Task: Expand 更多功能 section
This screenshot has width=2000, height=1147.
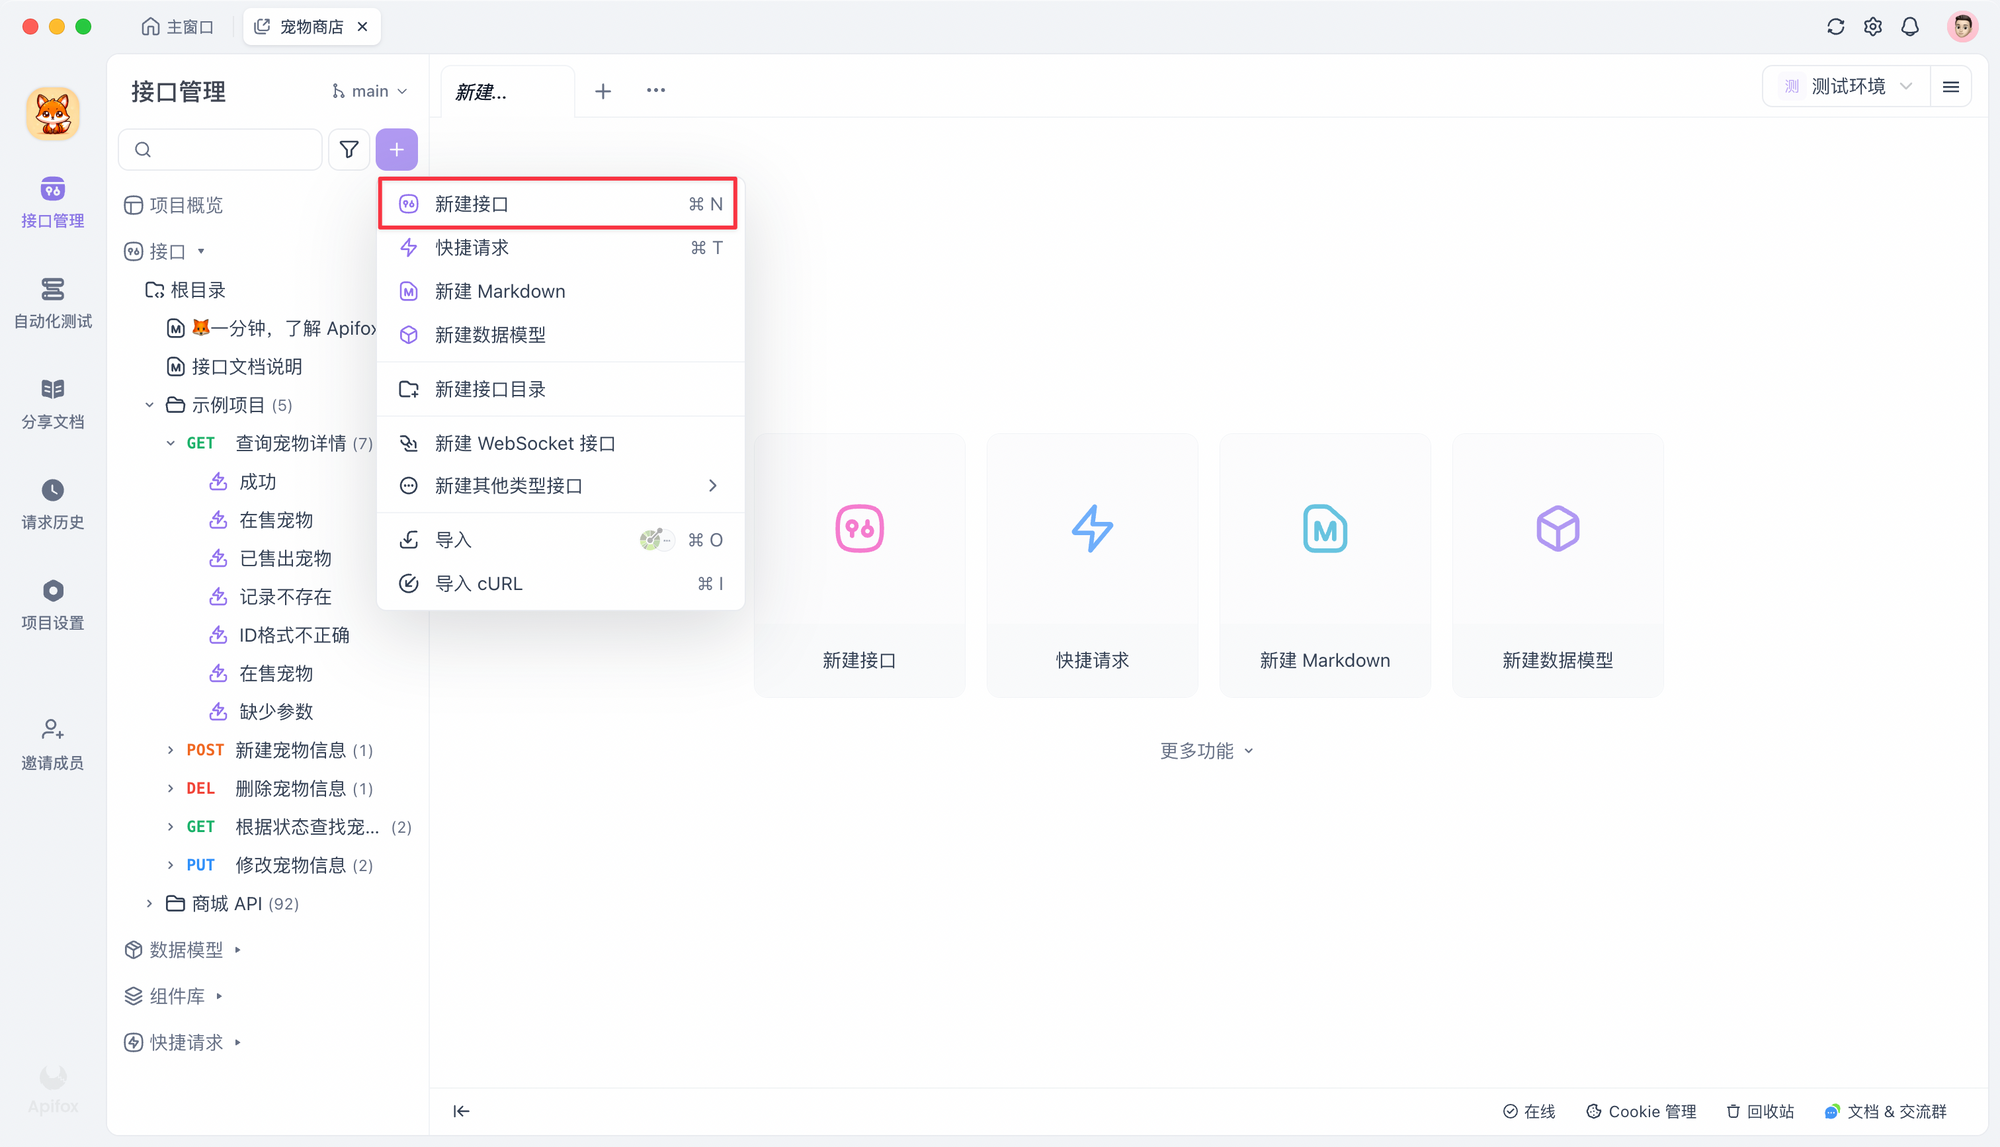Action: pyautogui.click(x=1206, y=751)
